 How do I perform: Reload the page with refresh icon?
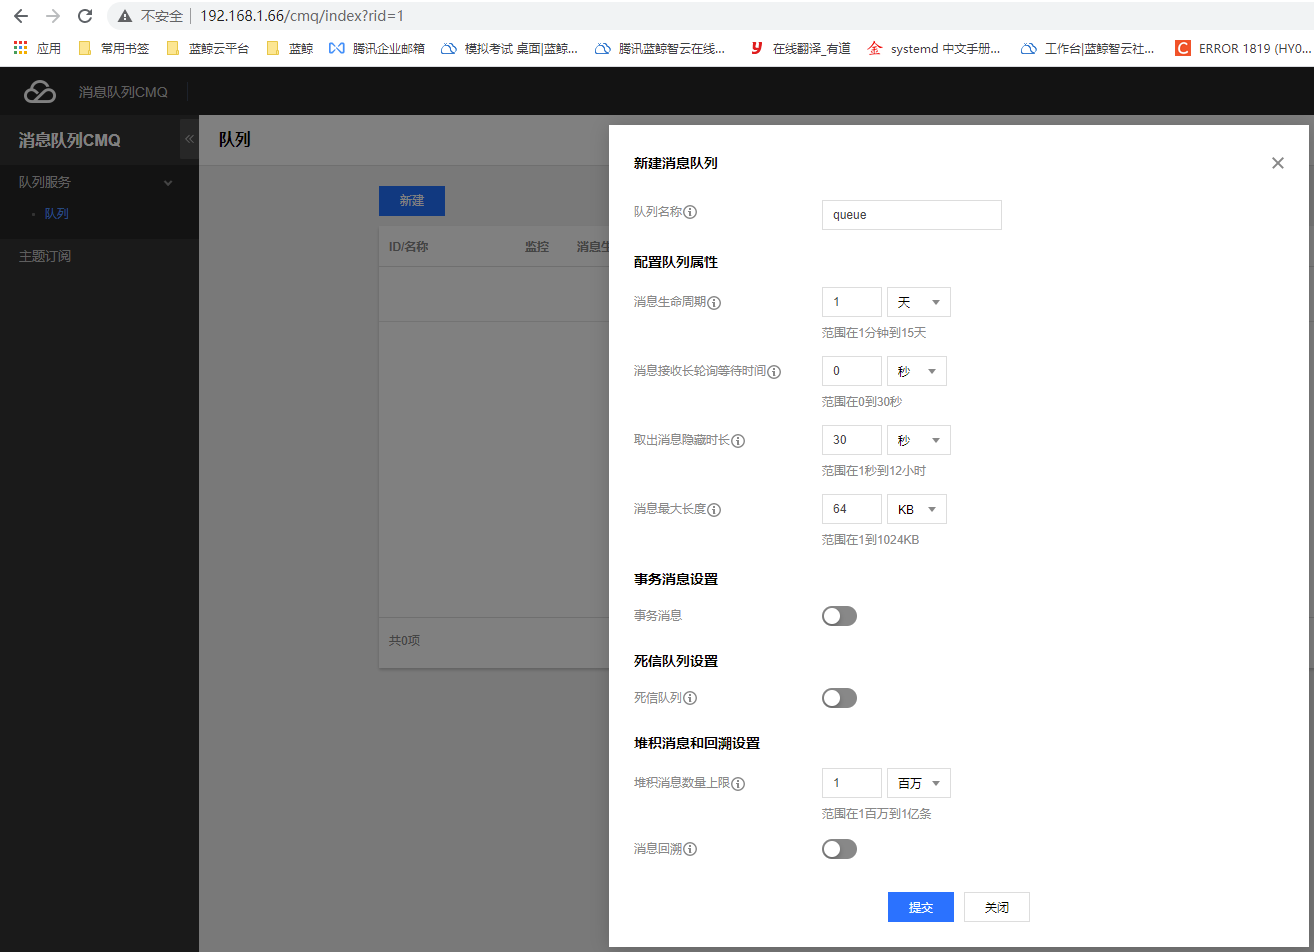(x=85, y=16)
